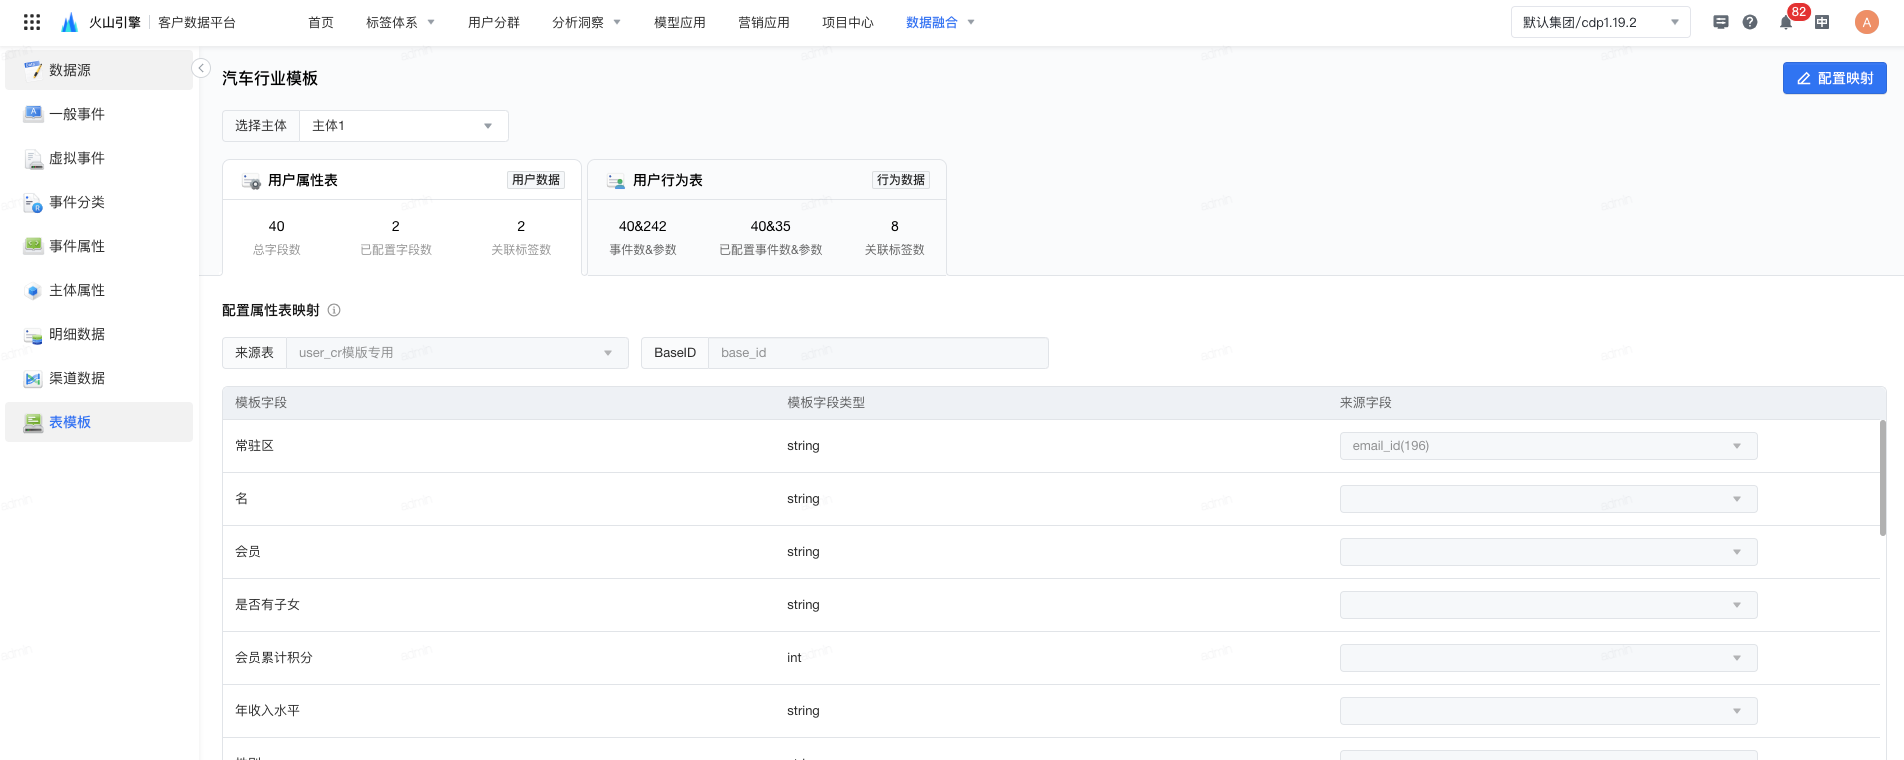Click the 明细数据 sidebar icon
The width and height of the screenshot is (1904, 760).
(33, 334)
